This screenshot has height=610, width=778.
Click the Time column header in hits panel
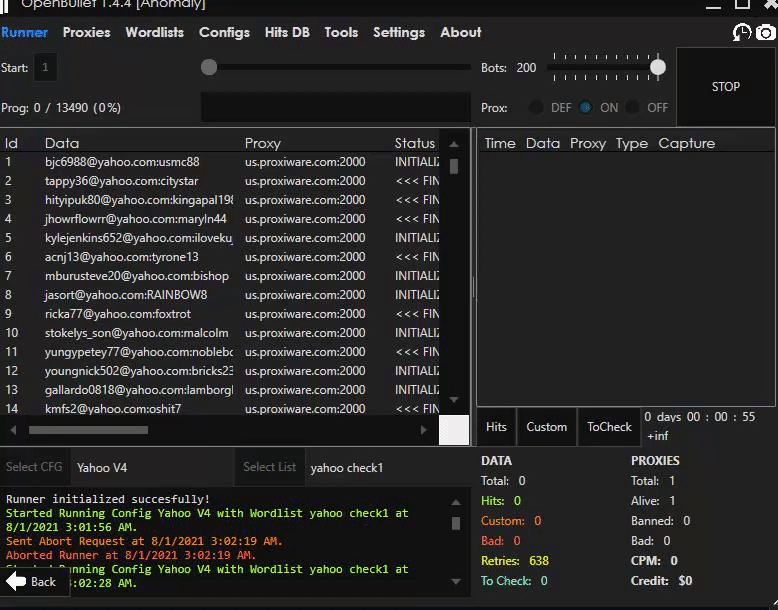pos(500,143)
